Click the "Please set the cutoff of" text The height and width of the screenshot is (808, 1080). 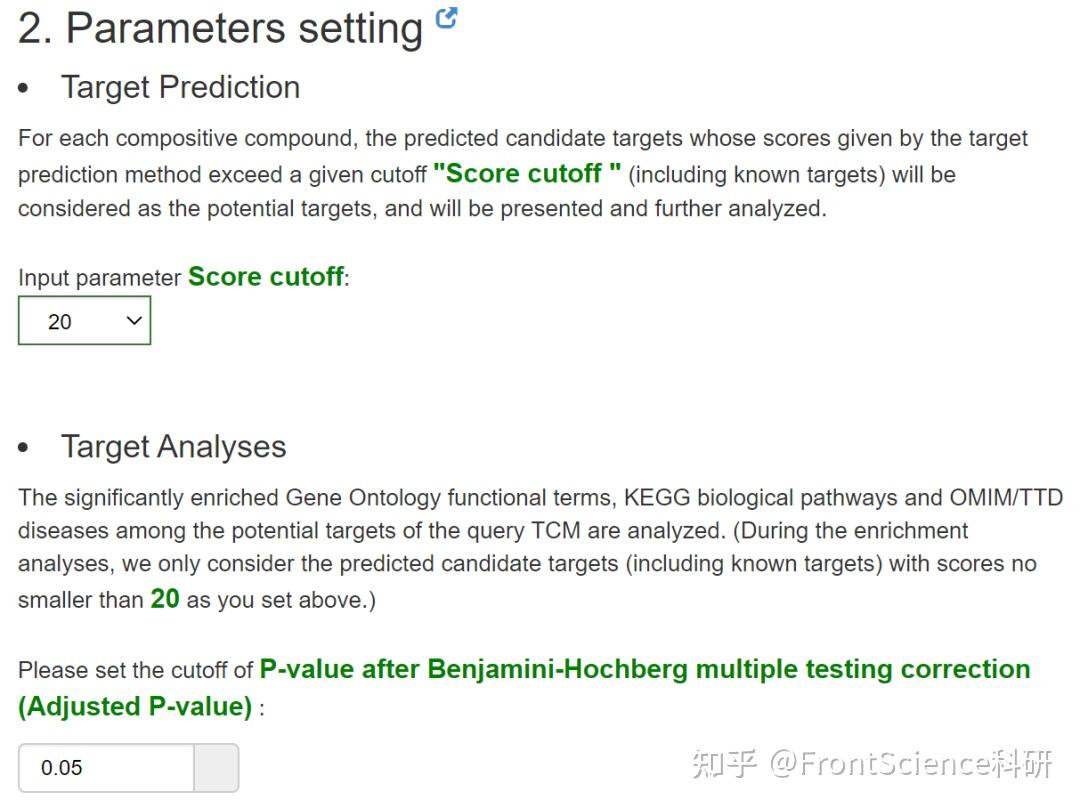coord(135,670)
